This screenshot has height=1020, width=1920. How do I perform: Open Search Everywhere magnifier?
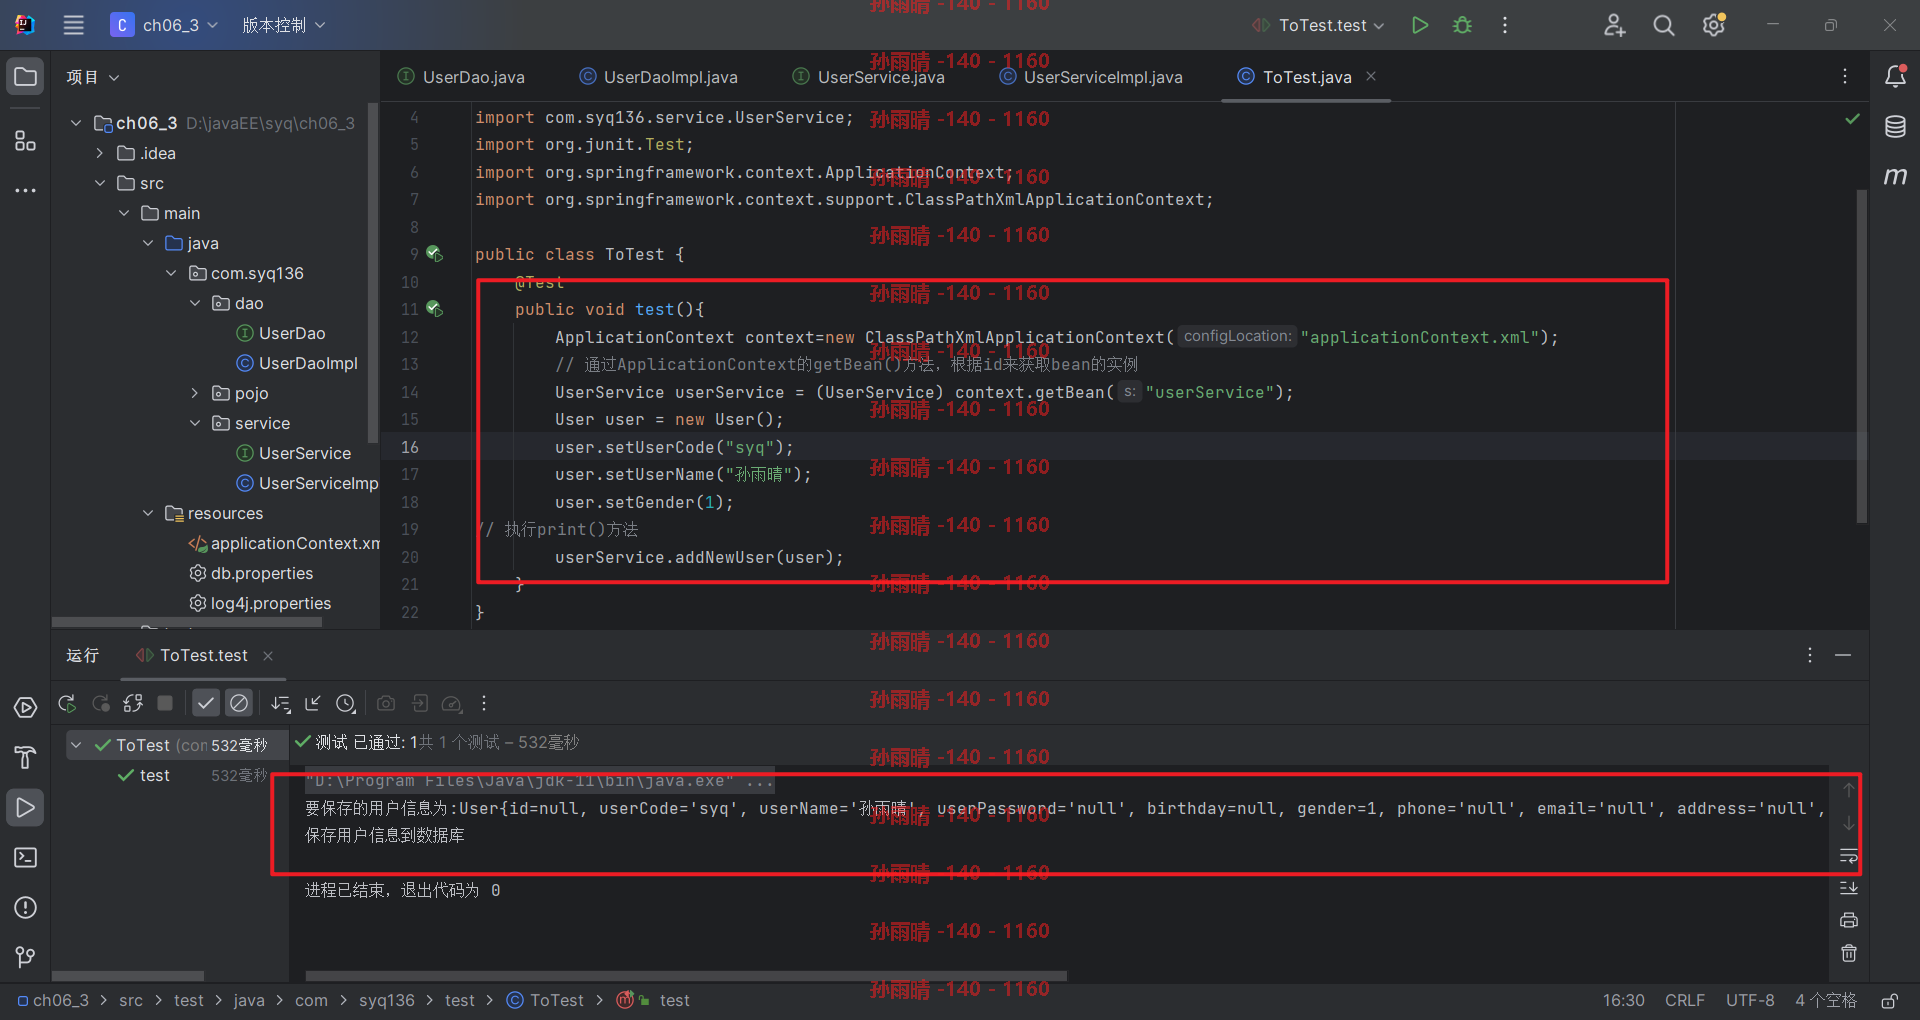1663,25
